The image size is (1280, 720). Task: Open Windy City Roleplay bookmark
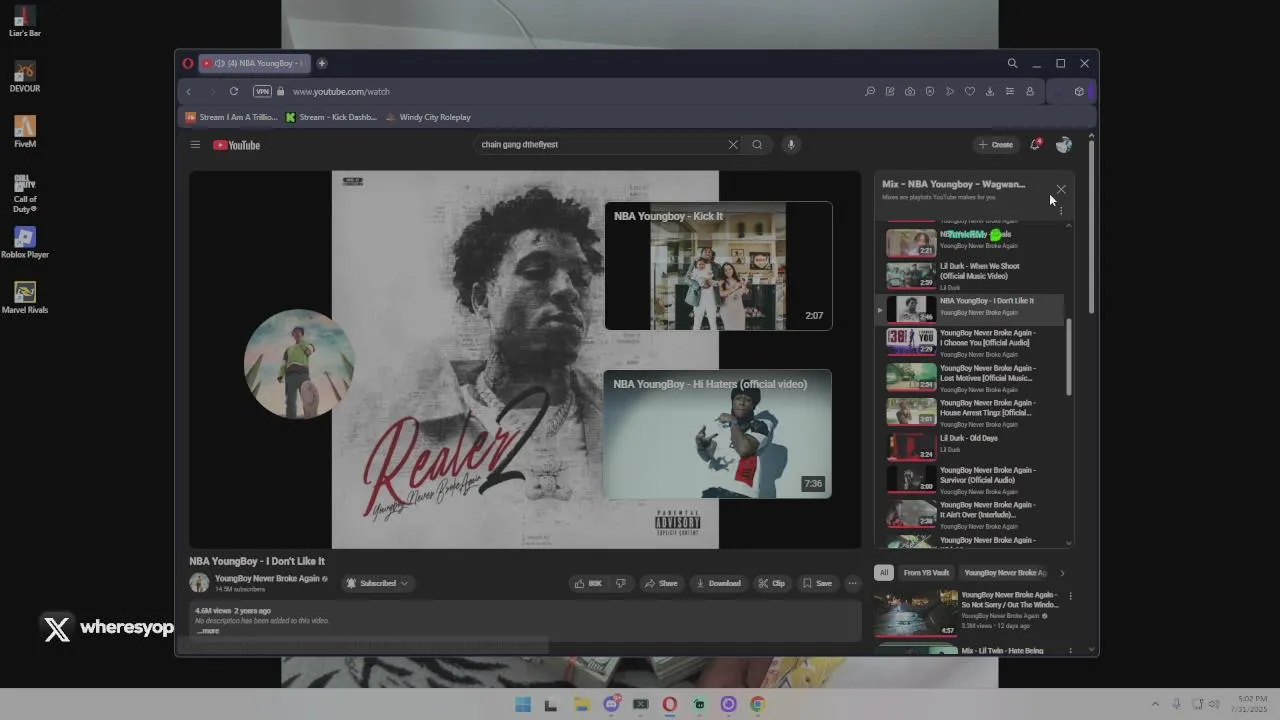(428, 117)
